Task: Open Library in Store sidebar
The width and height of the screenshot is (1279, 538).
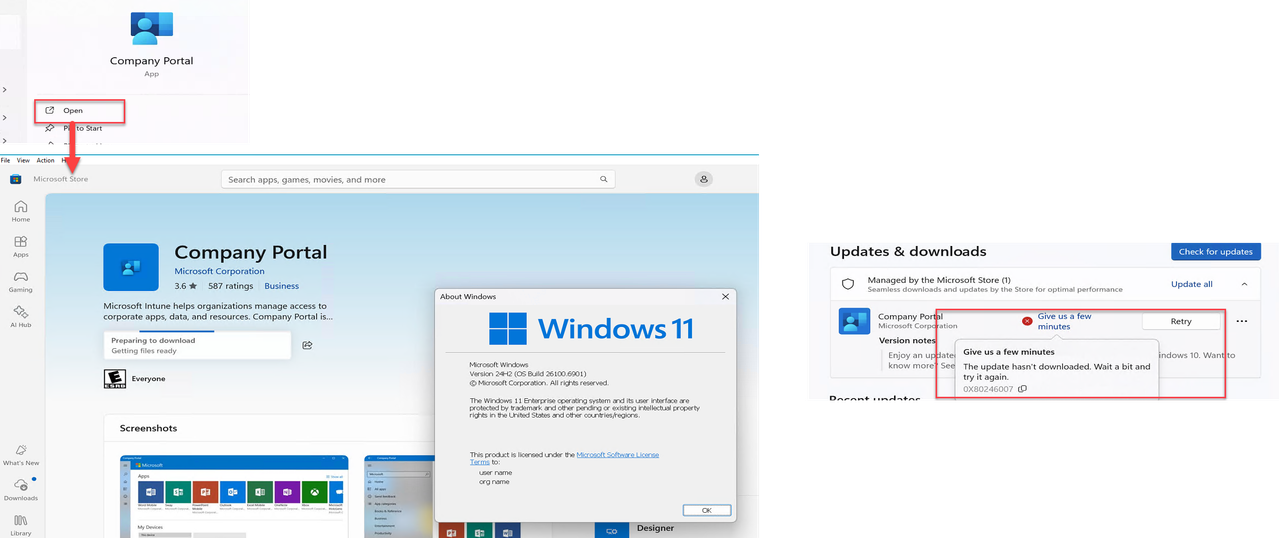Action: (20, 524)
